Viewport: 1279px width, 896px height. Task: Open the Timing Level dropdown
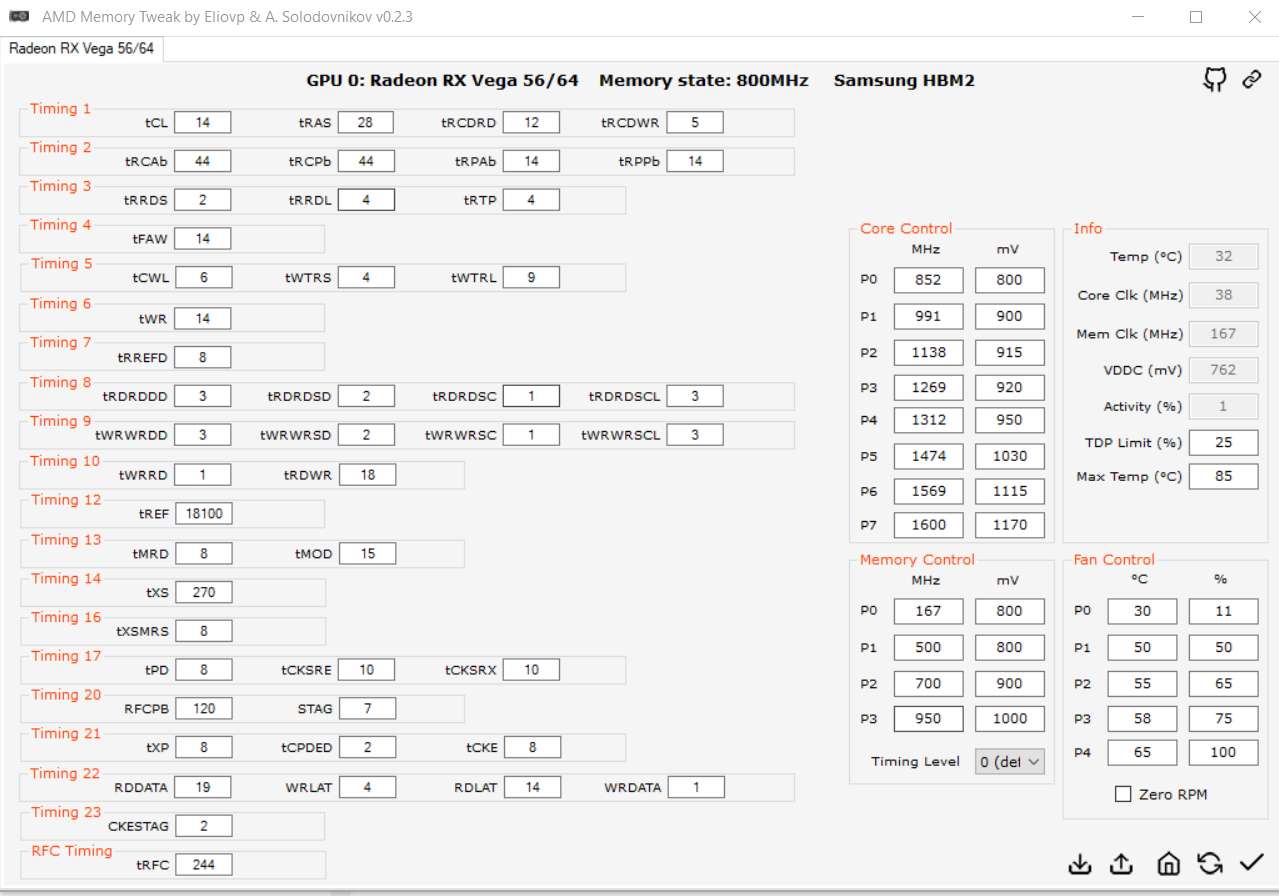pyautogui.click(x=1010, y=761)
